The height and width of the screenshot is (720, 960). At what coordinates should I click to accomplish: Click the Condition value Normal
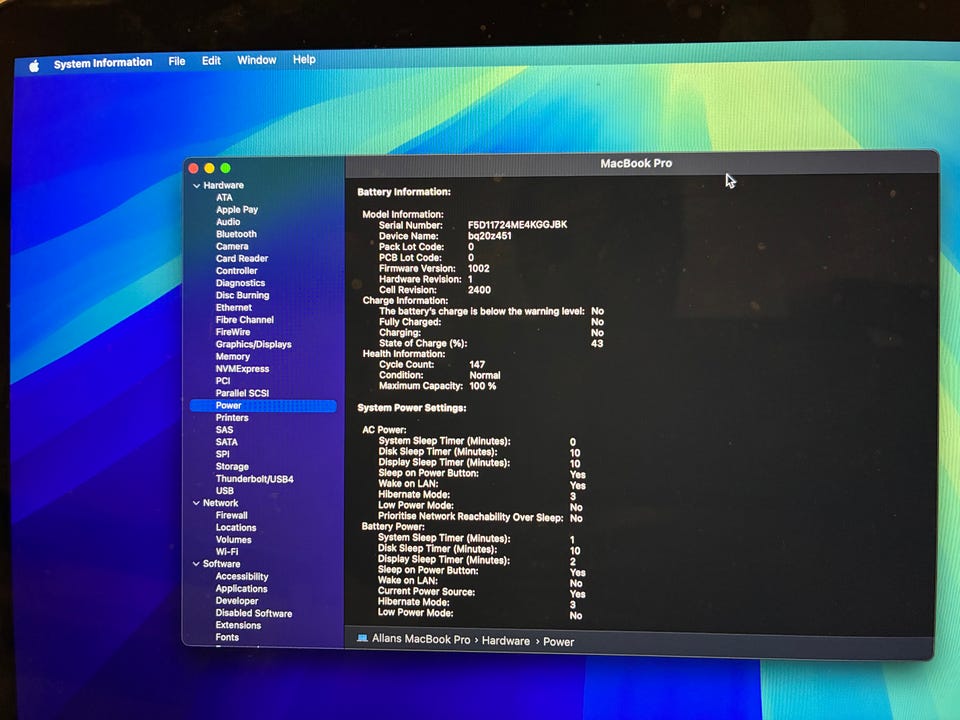point(485,375)
